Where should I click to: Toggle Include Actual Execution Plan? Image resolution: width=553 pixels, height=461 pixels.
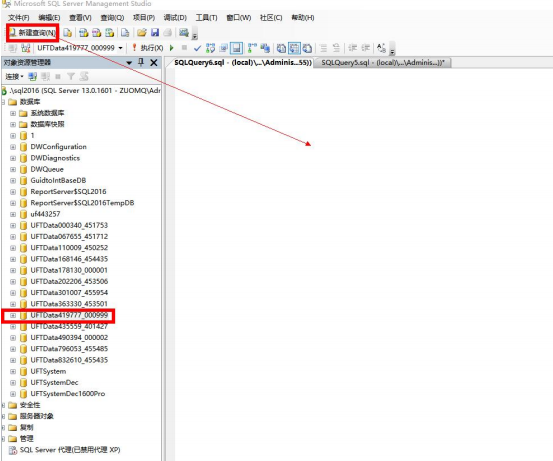pos(252,48)
